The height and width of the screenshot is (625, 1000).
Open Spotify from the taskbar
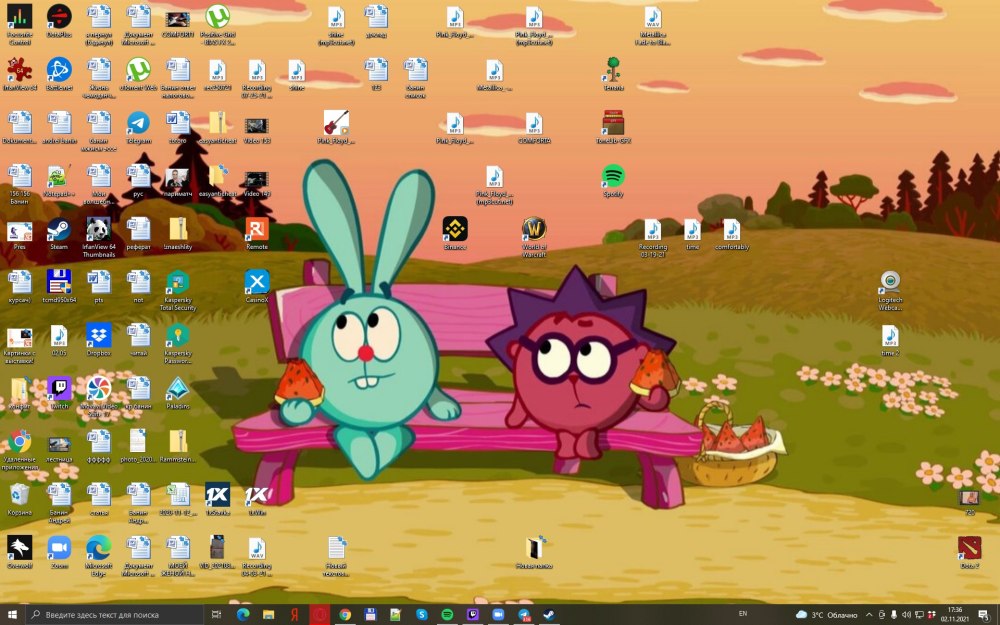(447, 614)
